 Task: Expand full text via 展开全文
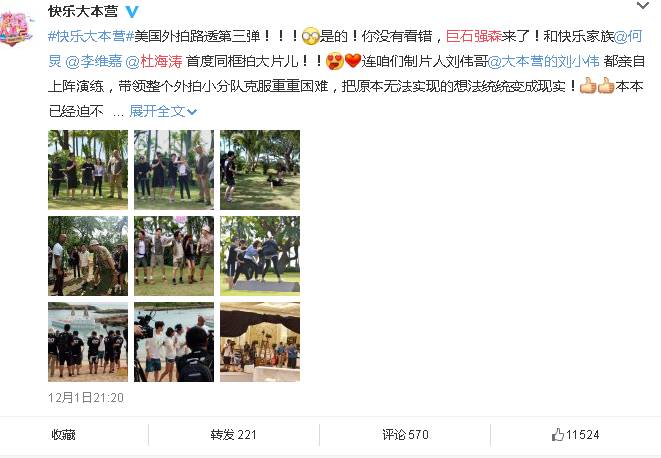[x=163, y=111]
